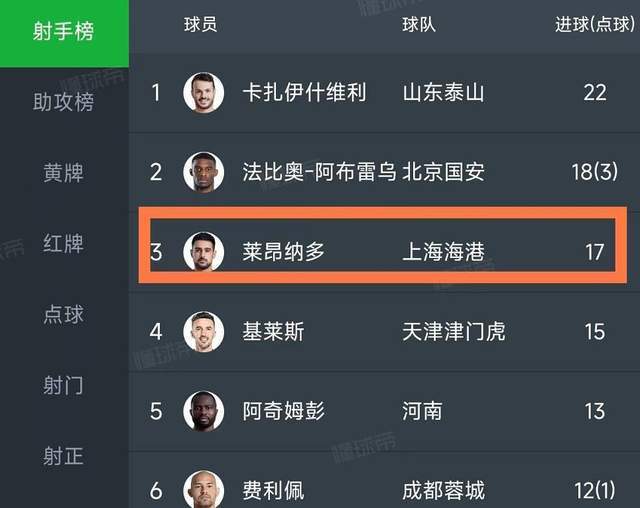Open the 红牌 red cards tab
The image size is (640, 508).
tap(64, 243)
